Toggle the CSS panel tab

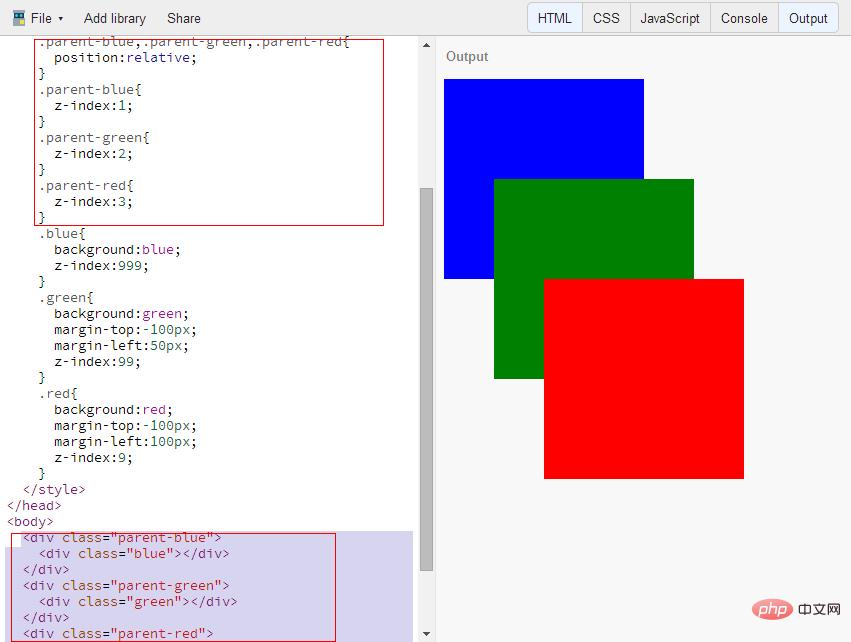[x=606, y=18]
